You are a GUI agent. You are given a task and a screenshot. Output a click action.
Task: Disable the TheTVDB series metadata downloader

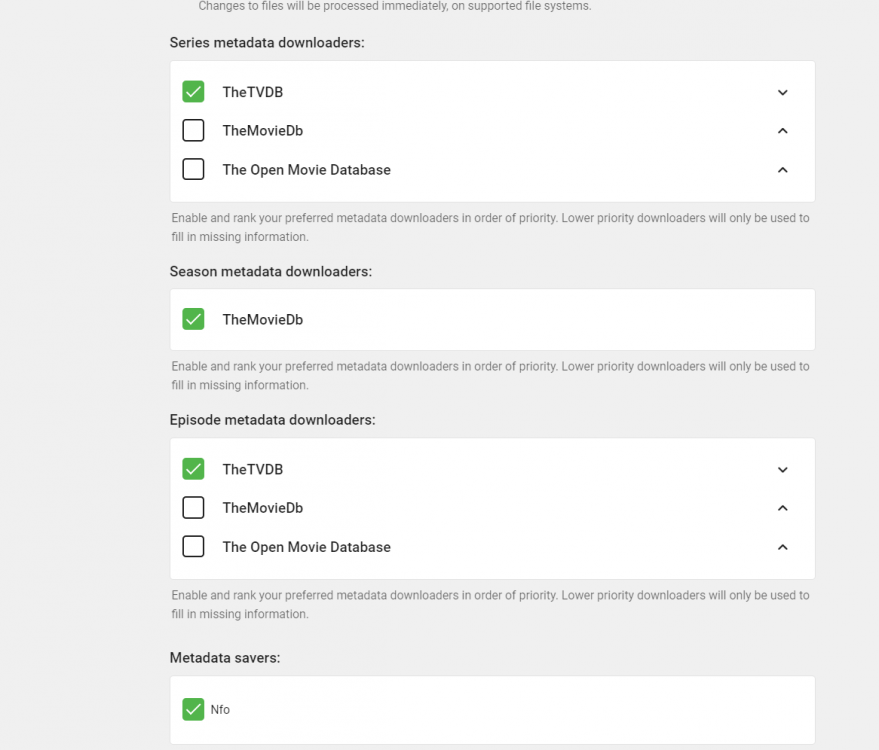[193, 91]
